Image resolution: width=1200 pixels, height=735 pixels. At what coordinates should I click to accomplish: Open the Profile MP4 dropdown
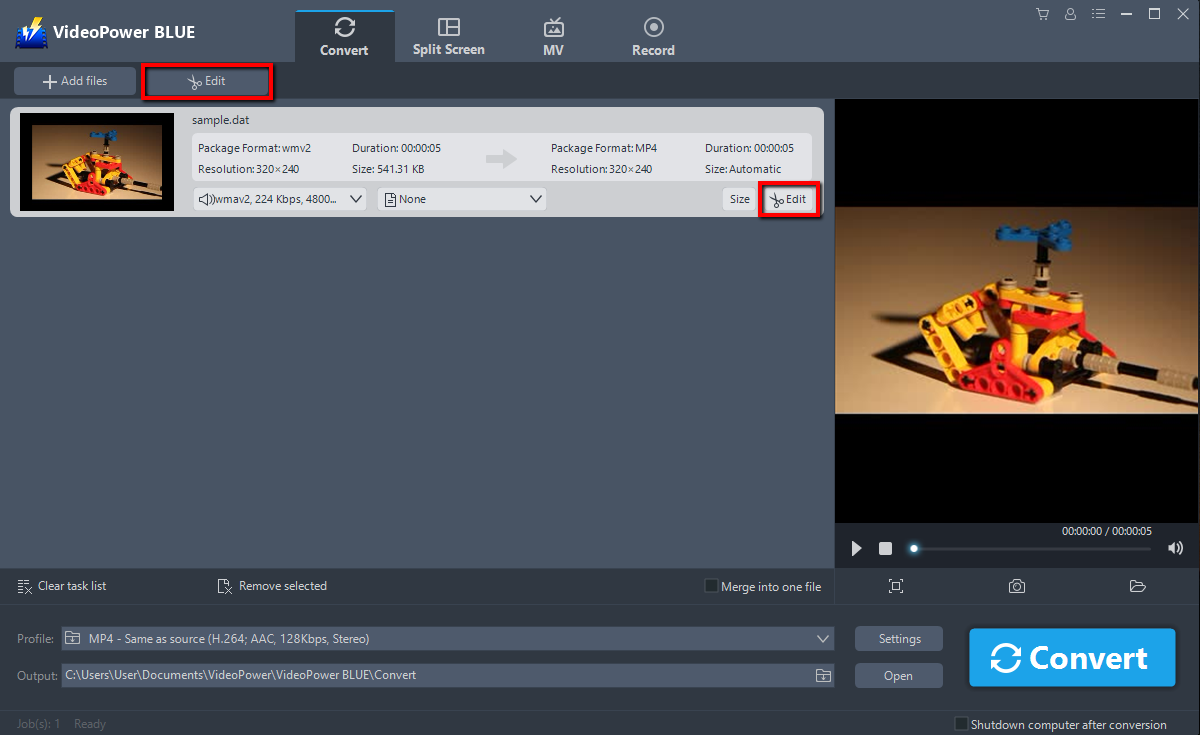pyautogui.click(x=447, y=638)
